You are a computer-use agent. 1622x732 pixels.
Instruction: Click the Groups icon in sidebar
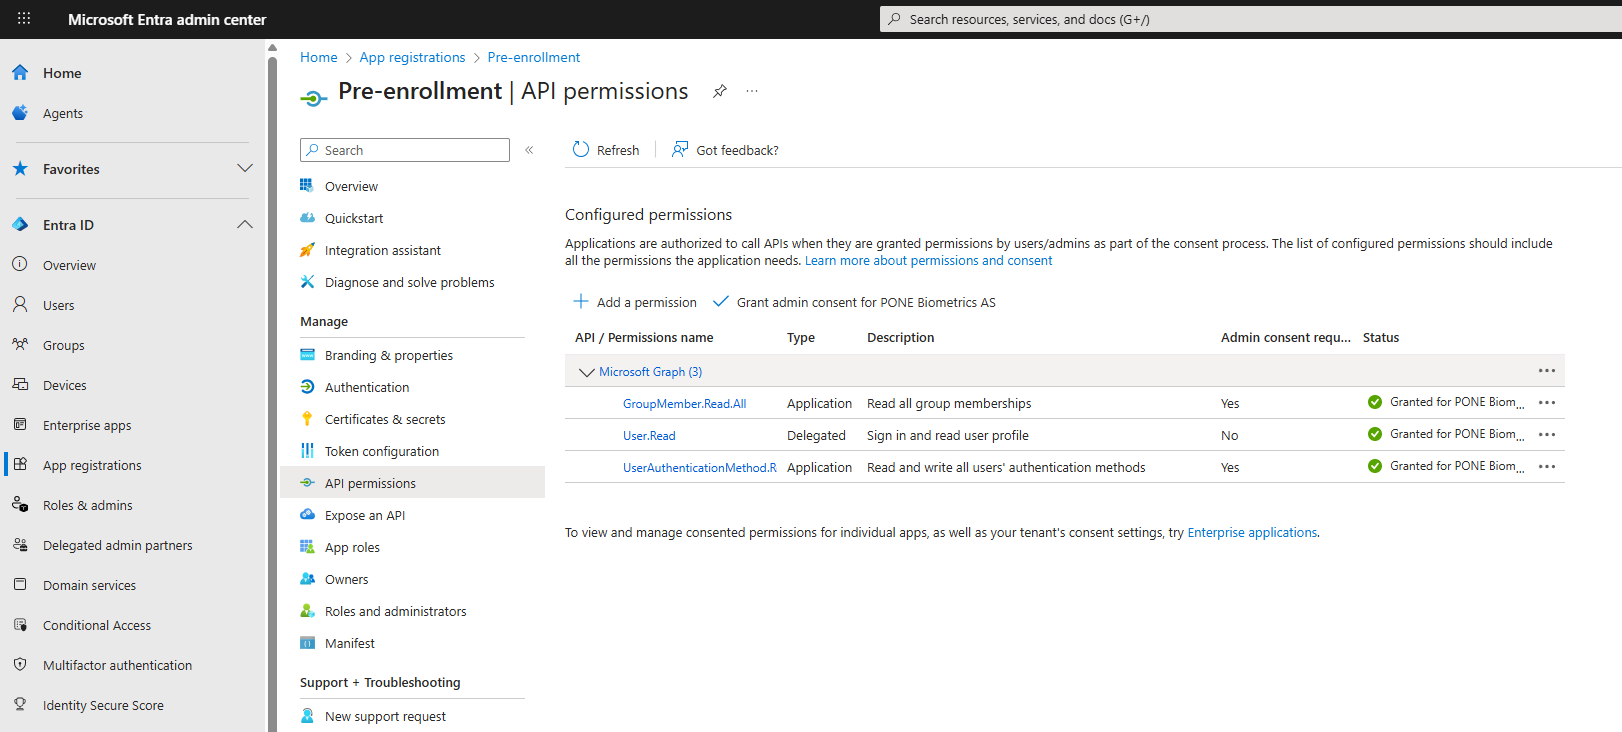click(20, 345)
